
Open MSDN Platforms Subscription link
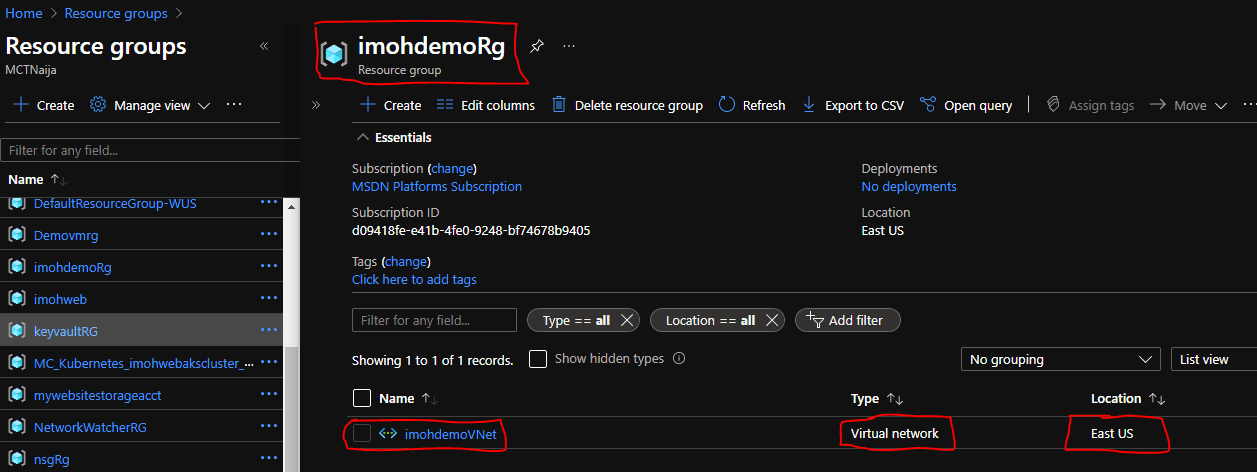(437, 186)
